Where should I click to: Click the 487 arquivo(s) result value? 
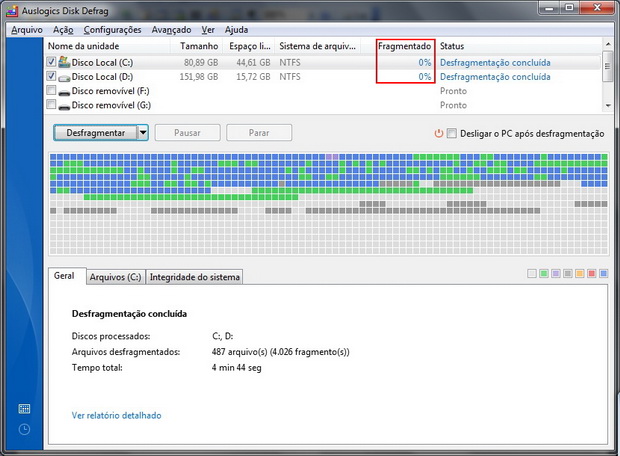[281, 352]
